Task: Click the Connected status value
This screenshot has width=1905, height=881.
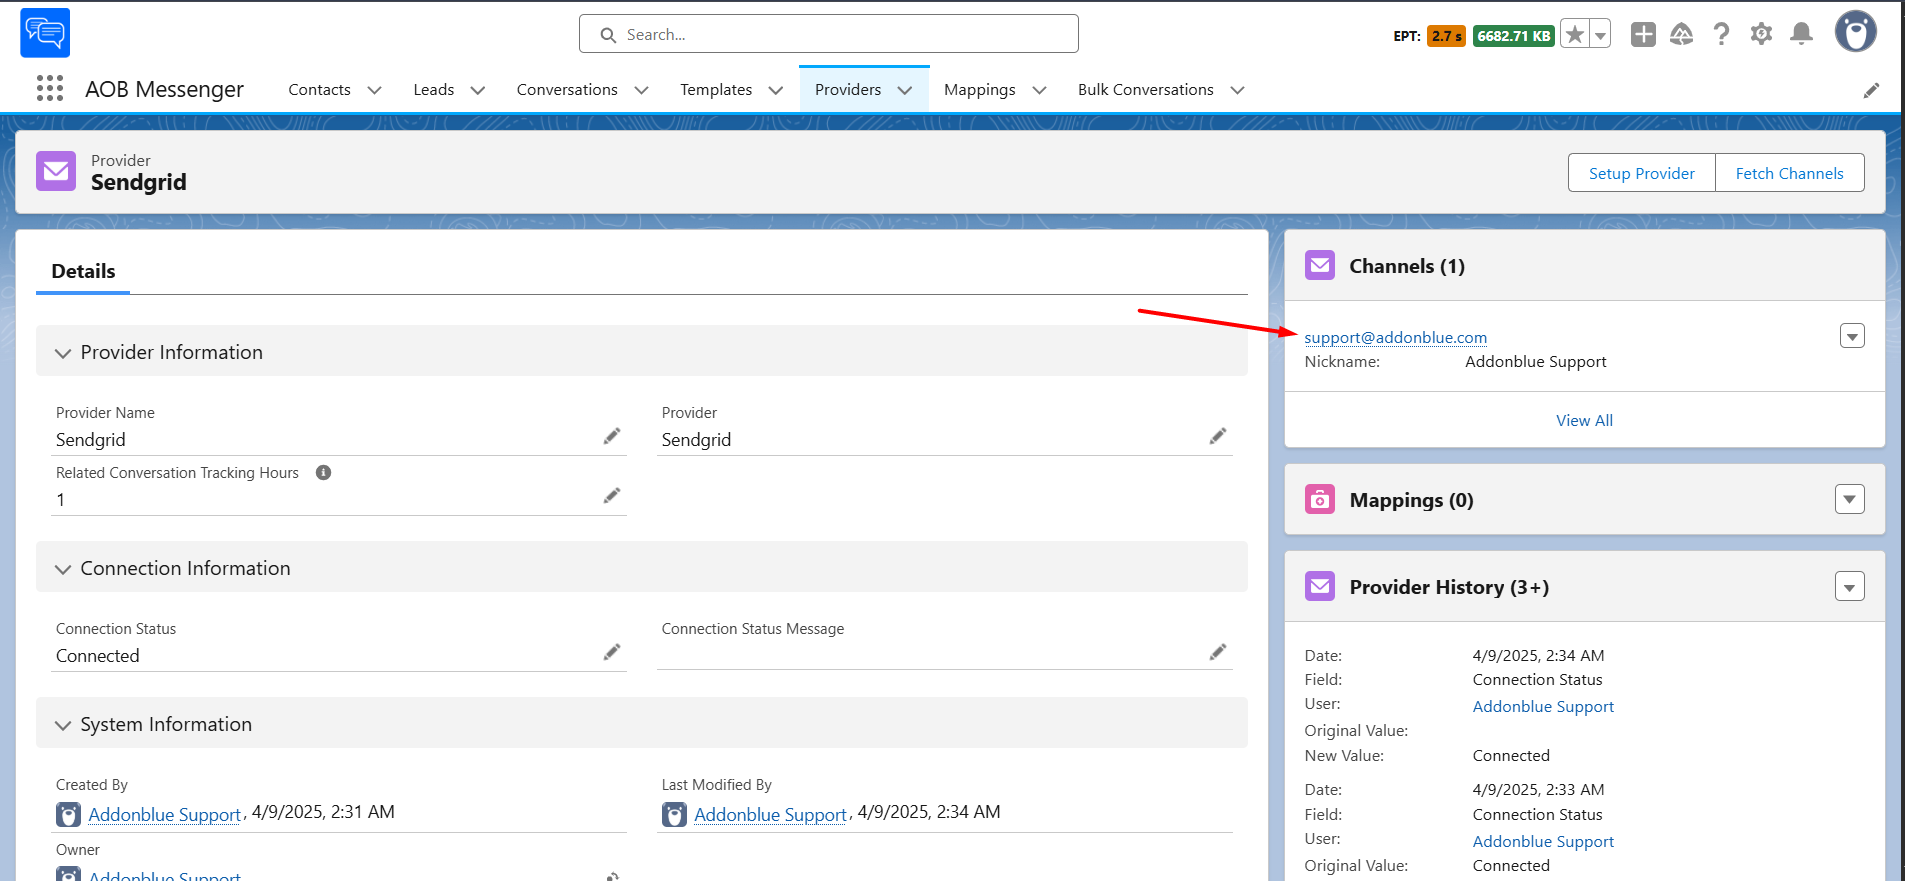Action: [98, 656]
